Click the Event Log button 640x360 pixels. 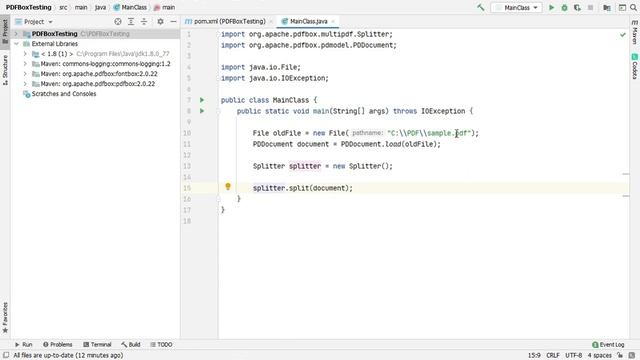608,344
